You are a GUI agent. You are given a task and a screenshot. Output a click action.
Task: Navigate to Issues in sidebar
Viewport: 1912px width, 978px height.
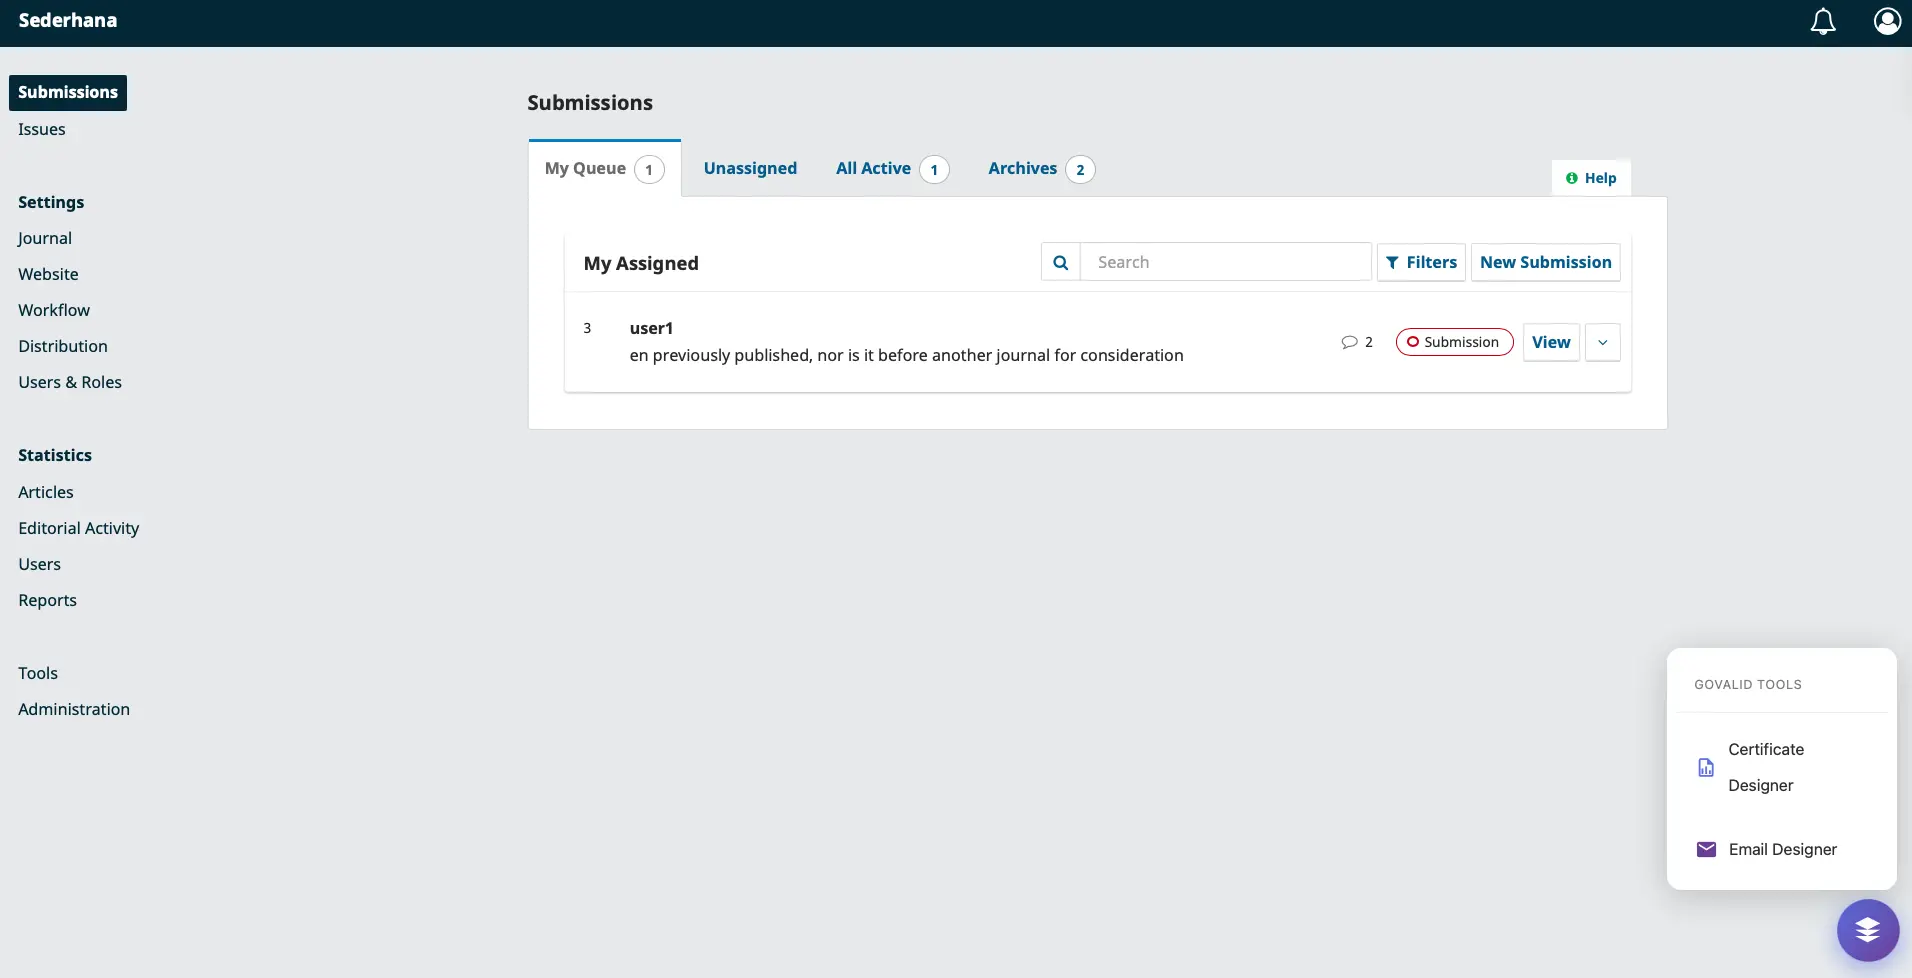[x=42, y=129]
